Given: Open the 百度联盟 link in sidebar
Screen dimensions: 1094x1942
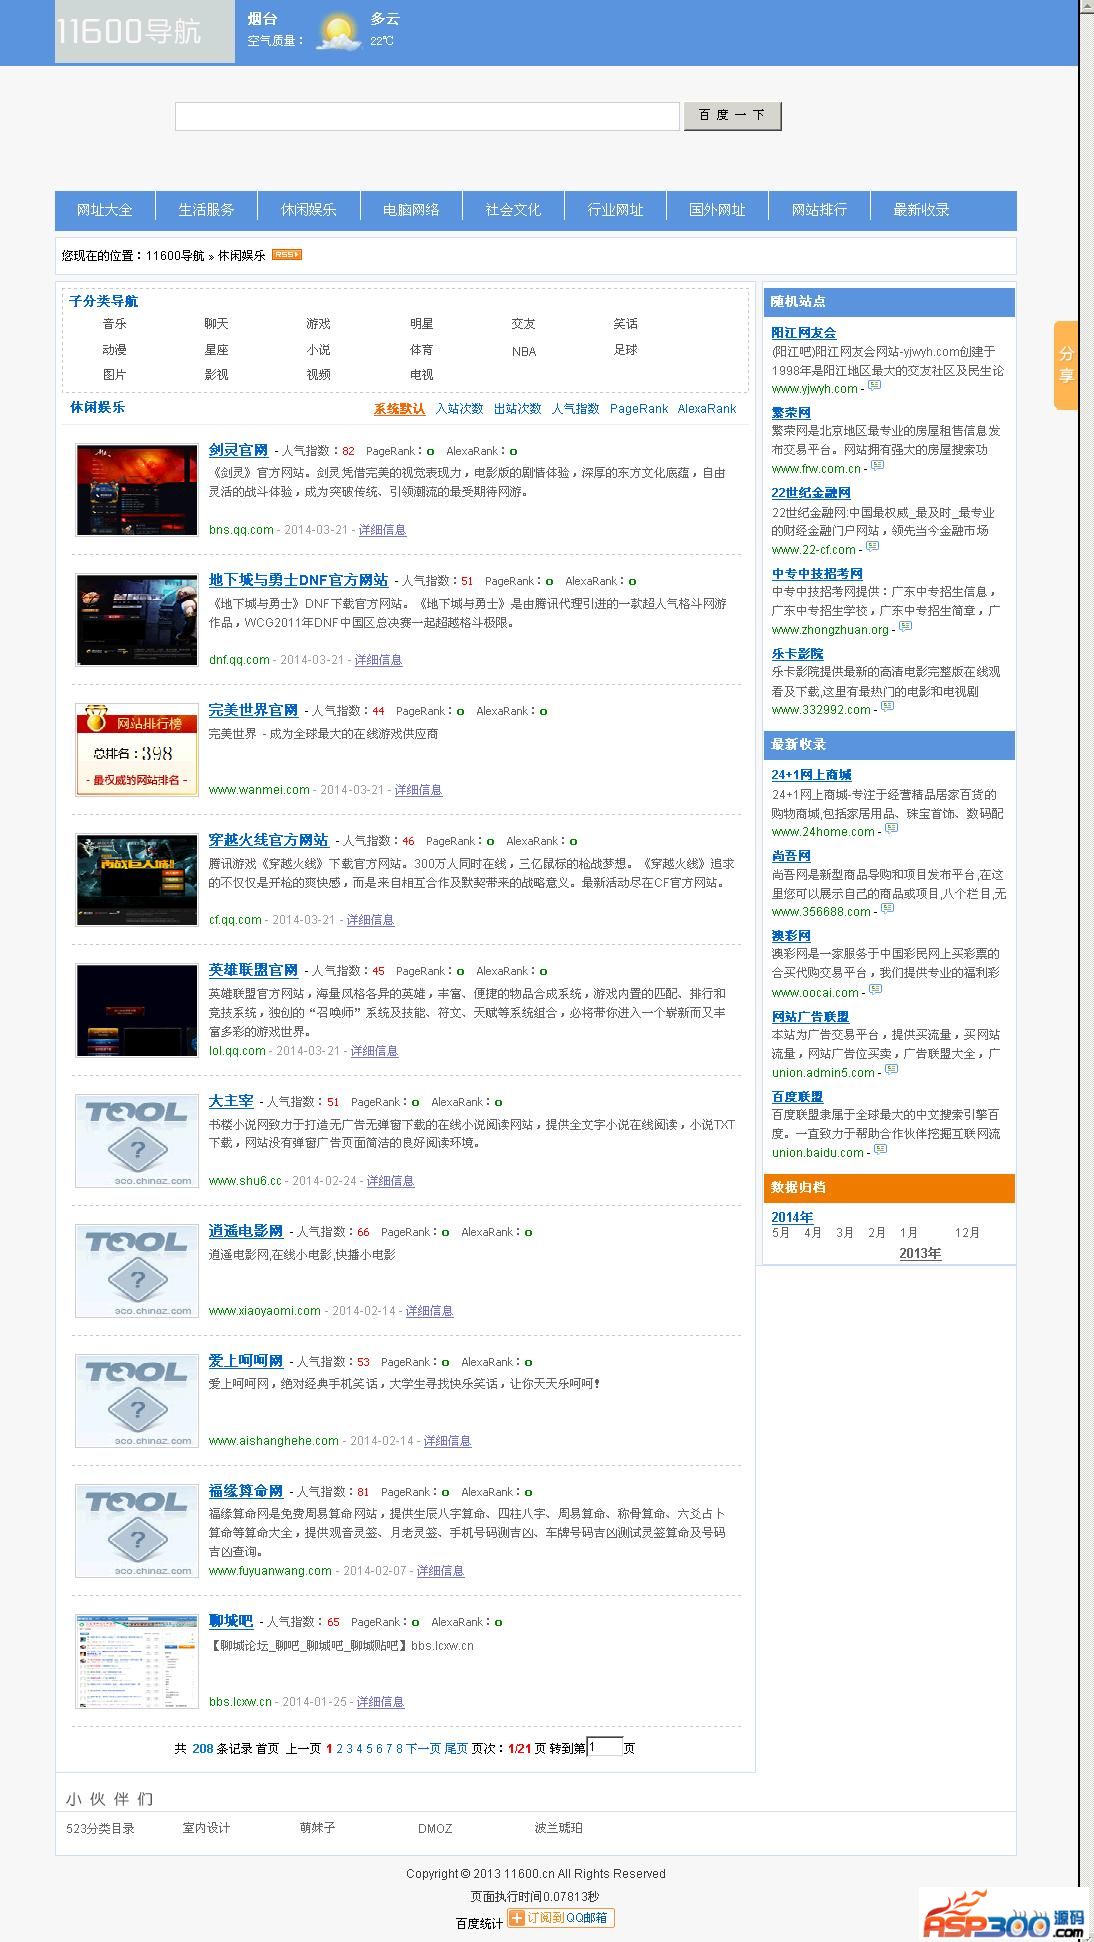Looking at the screenshot, I should 797,1097.
